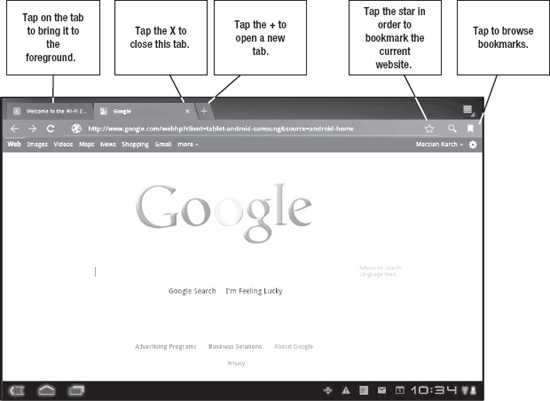
Task: Open the browser menu icon at top right
Action: tap(468, 110)
